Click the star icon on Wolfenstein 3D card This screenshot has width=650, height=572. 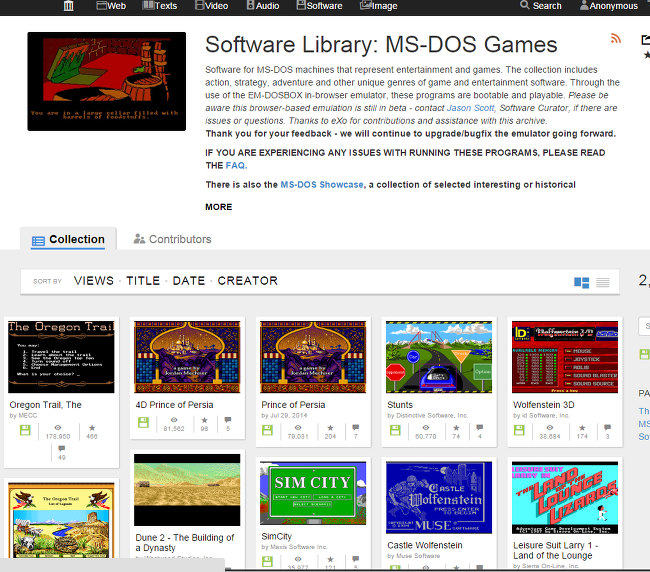[582, 427]
